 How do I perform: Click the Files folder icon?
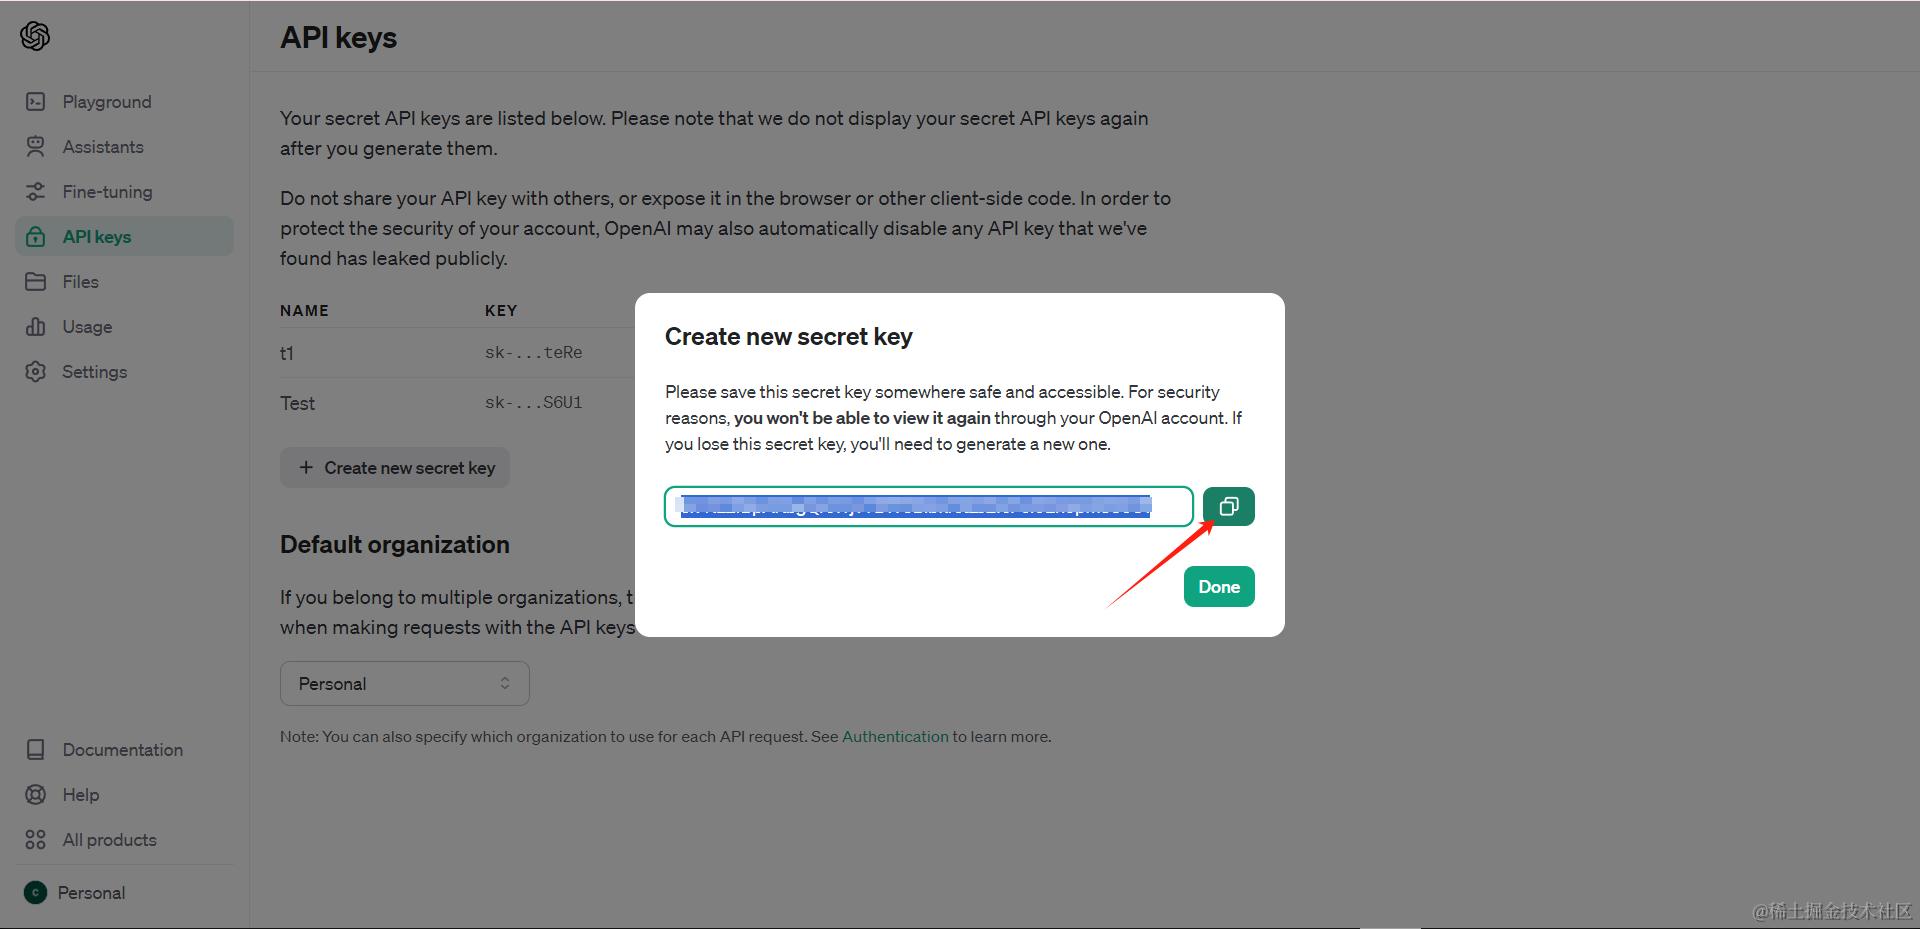coord(36,282)
